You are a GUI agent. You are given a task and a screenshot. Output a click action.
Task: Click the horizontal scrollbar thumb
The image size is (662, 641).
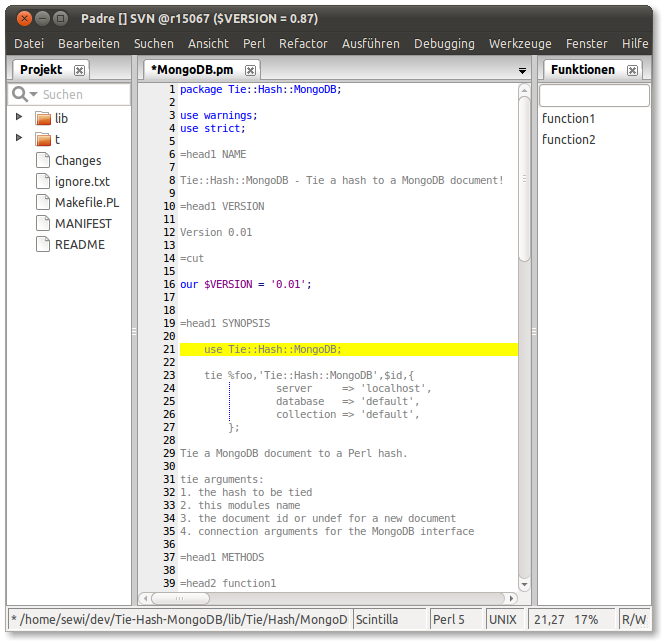point(180,598)
